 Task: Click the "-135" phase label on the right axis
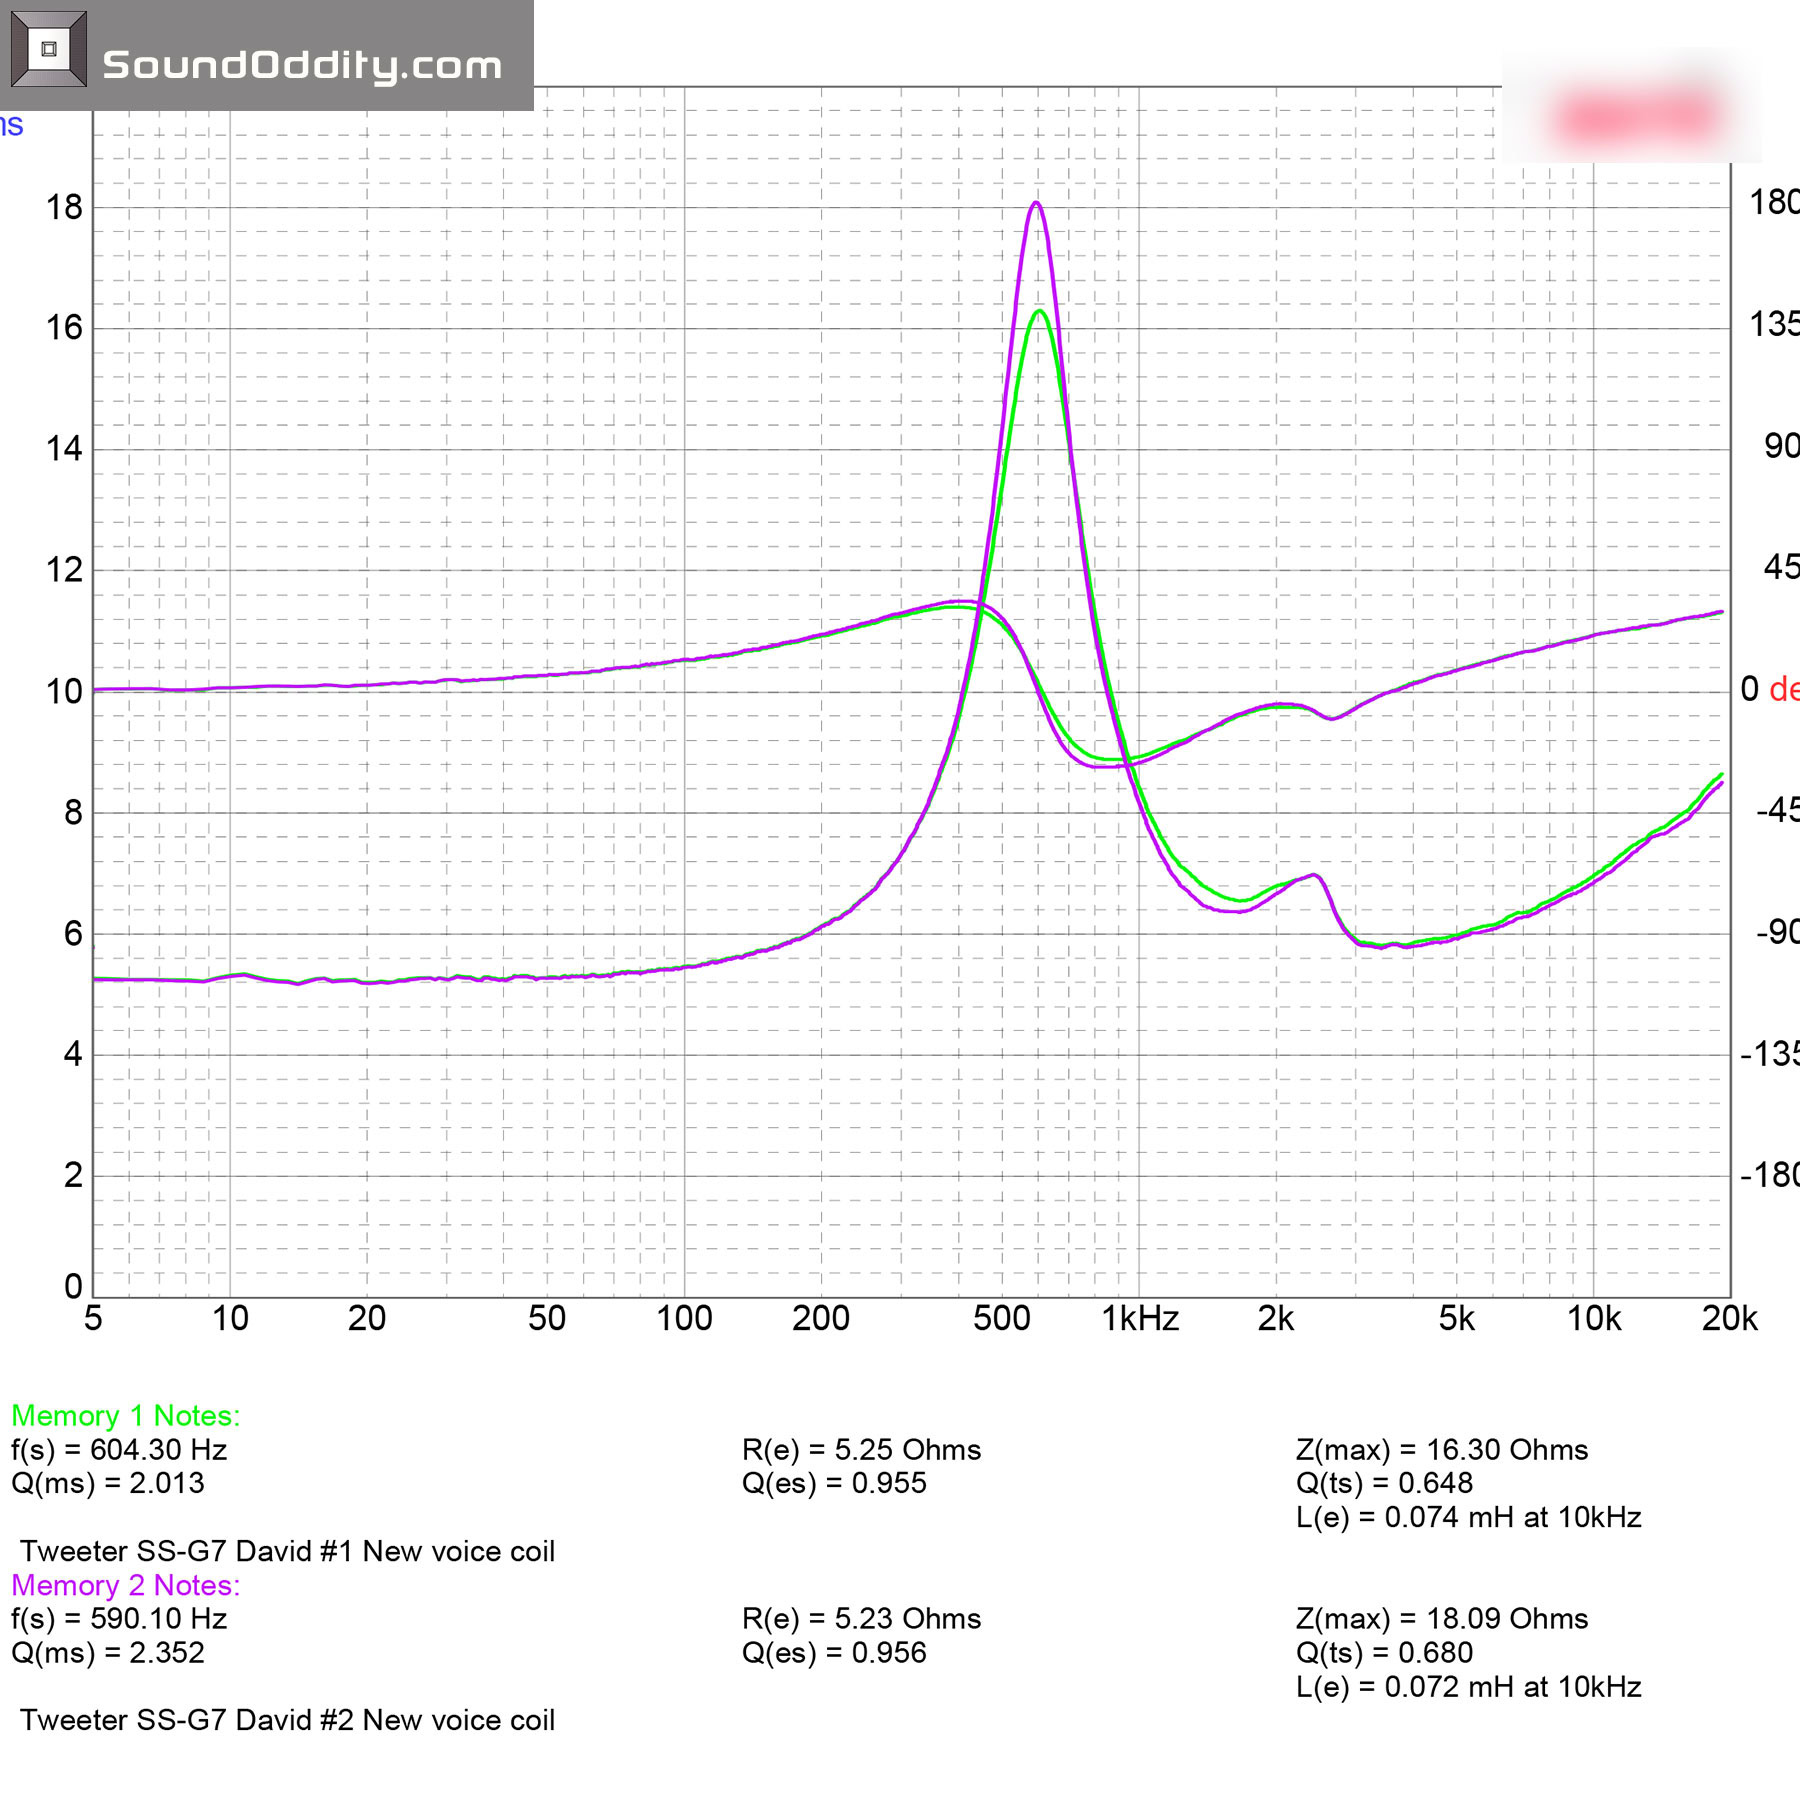(1770, 1054)
